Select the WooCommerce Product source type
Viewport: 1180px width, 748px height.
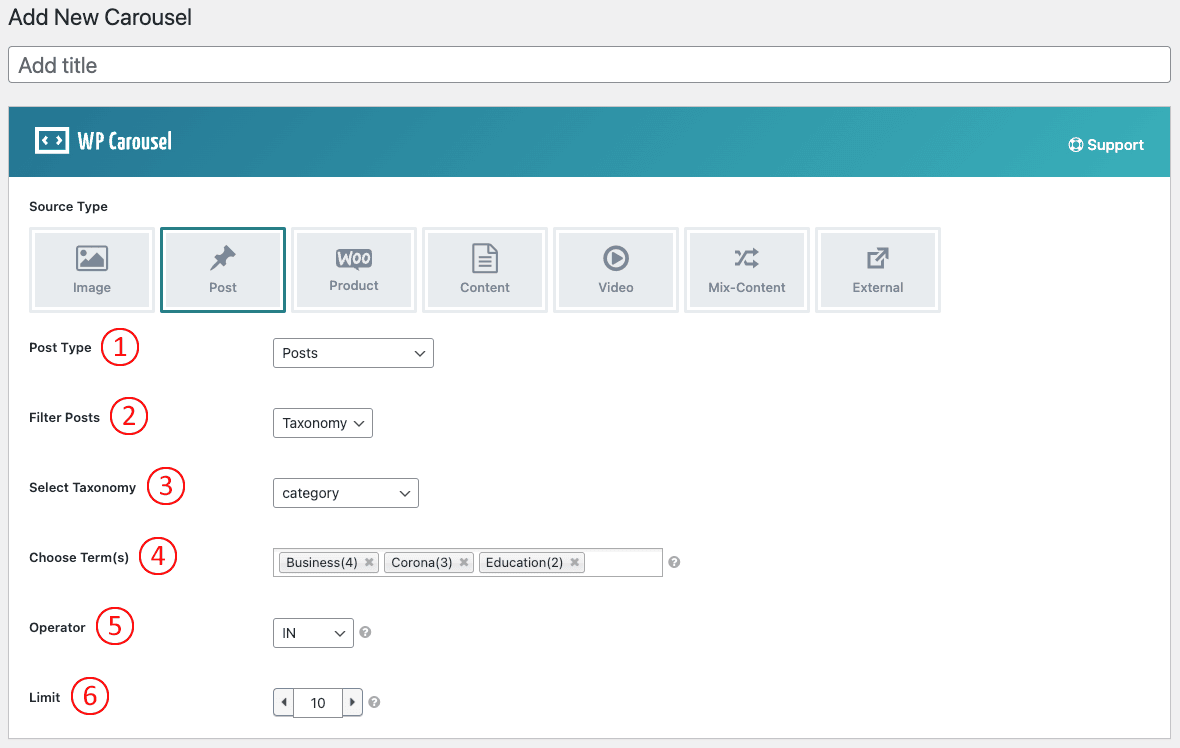pyautogui.click(x=354, y=270)
